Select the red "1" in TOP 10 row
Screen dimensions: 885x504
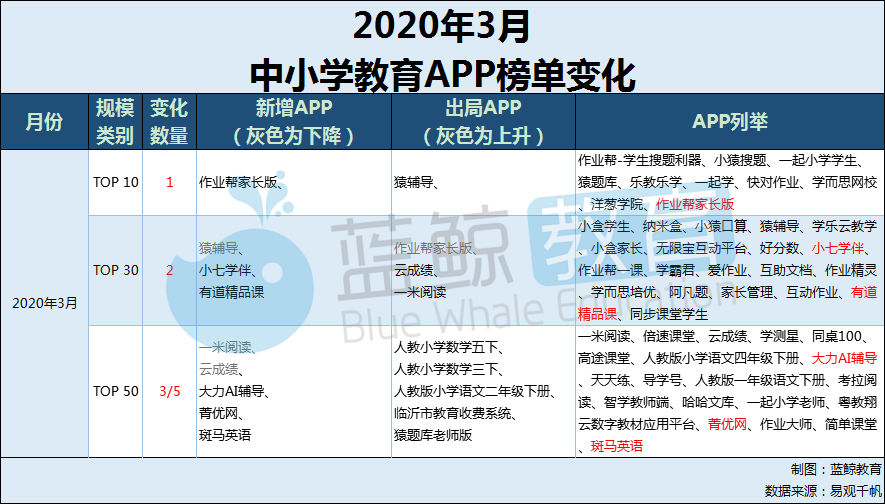coord(170,182)
